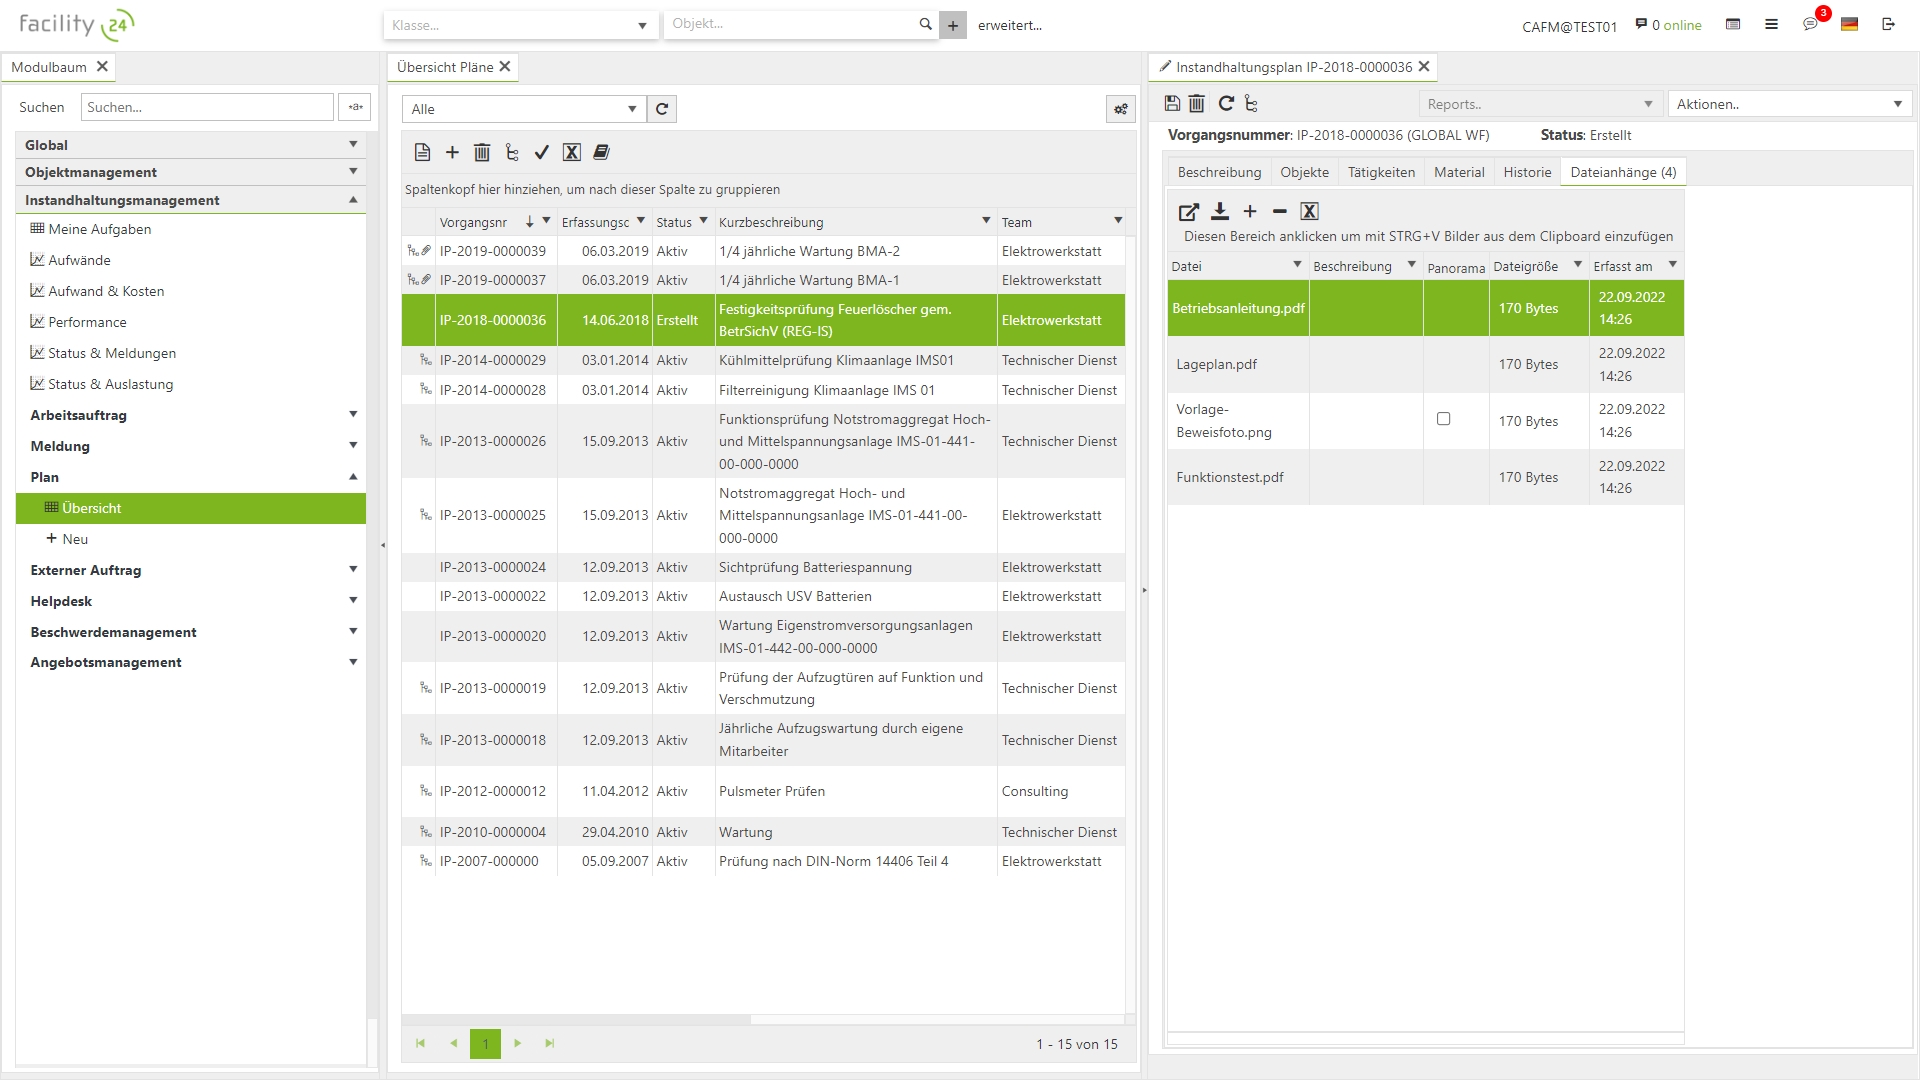Image resolution: width=1920 pixels, height=1080 pixels.
Task: Toggle Panorama checkbox for Vorlage-Beweisfoto.png
Action: pos(1443,419)
